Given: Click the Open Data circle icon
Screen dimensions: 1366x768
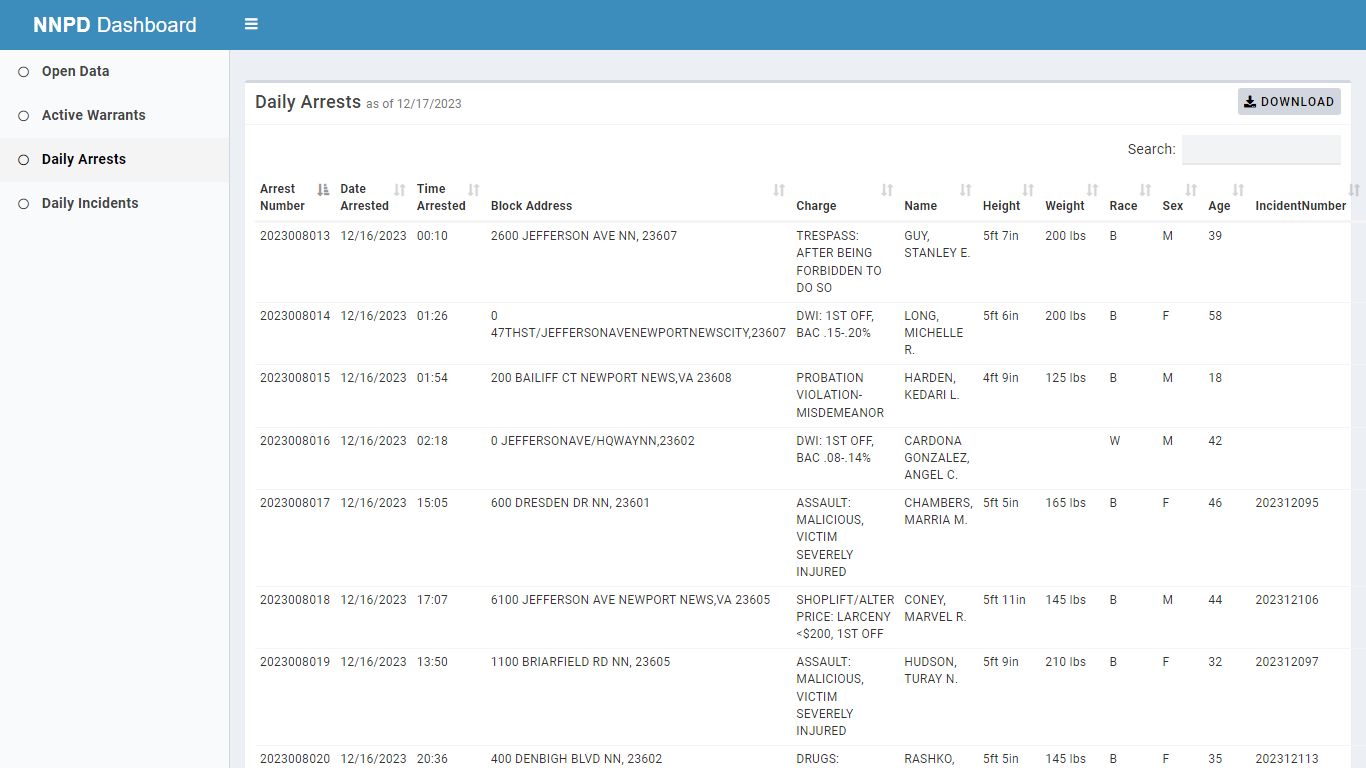Looking at the screenshot, I should point(24,72).
